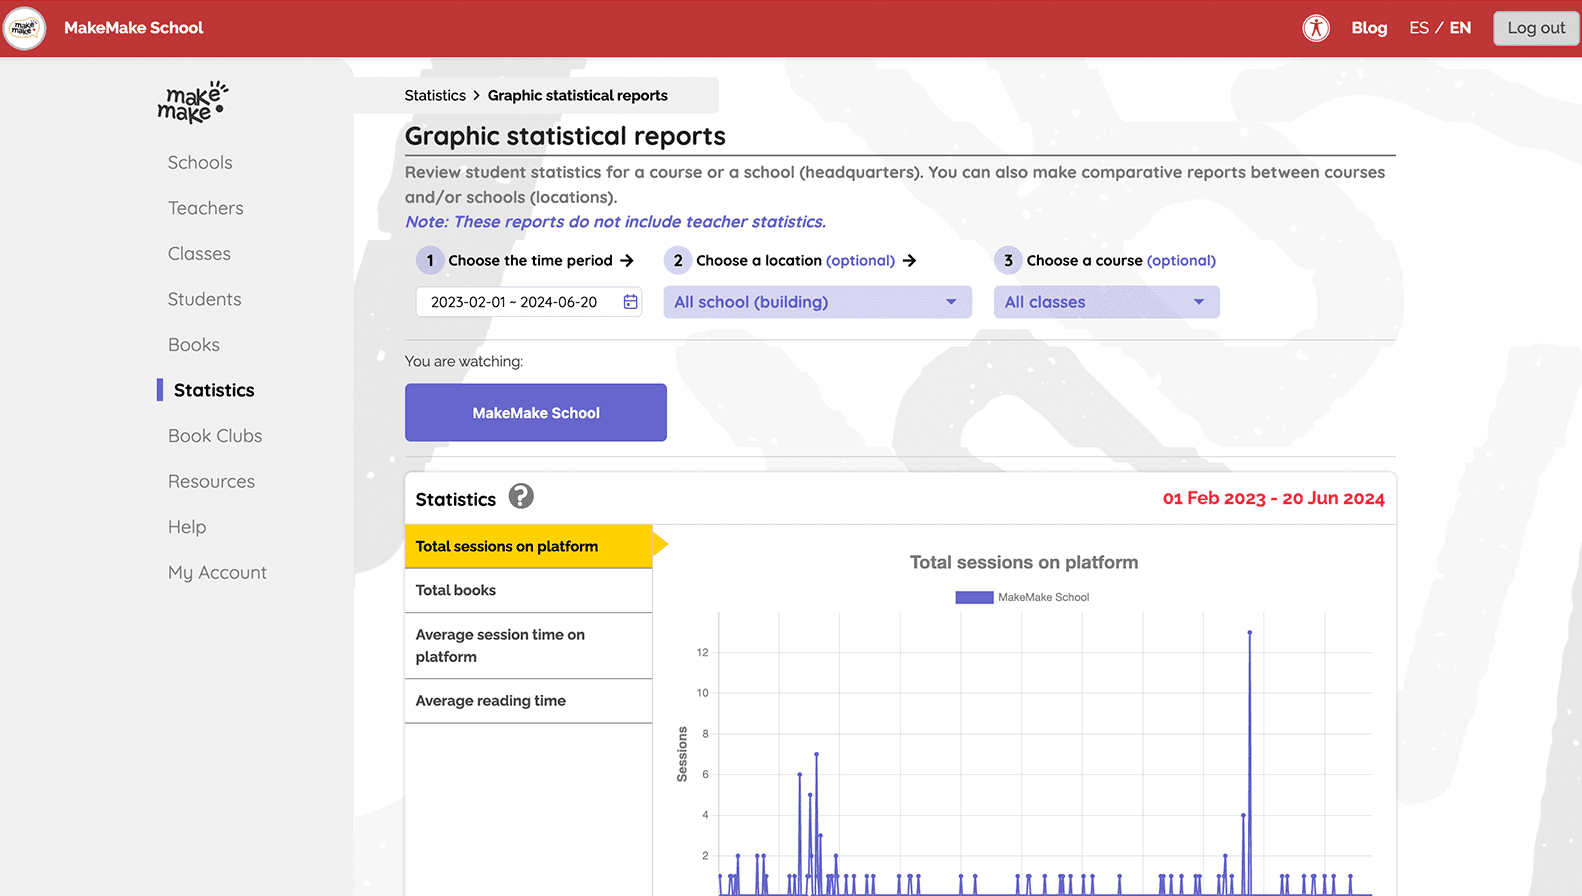The height and width of the screenshot is (896, 1582).
Task: Toggle the MakeMake School chart legend swatch
Action: tap(974, 597)
